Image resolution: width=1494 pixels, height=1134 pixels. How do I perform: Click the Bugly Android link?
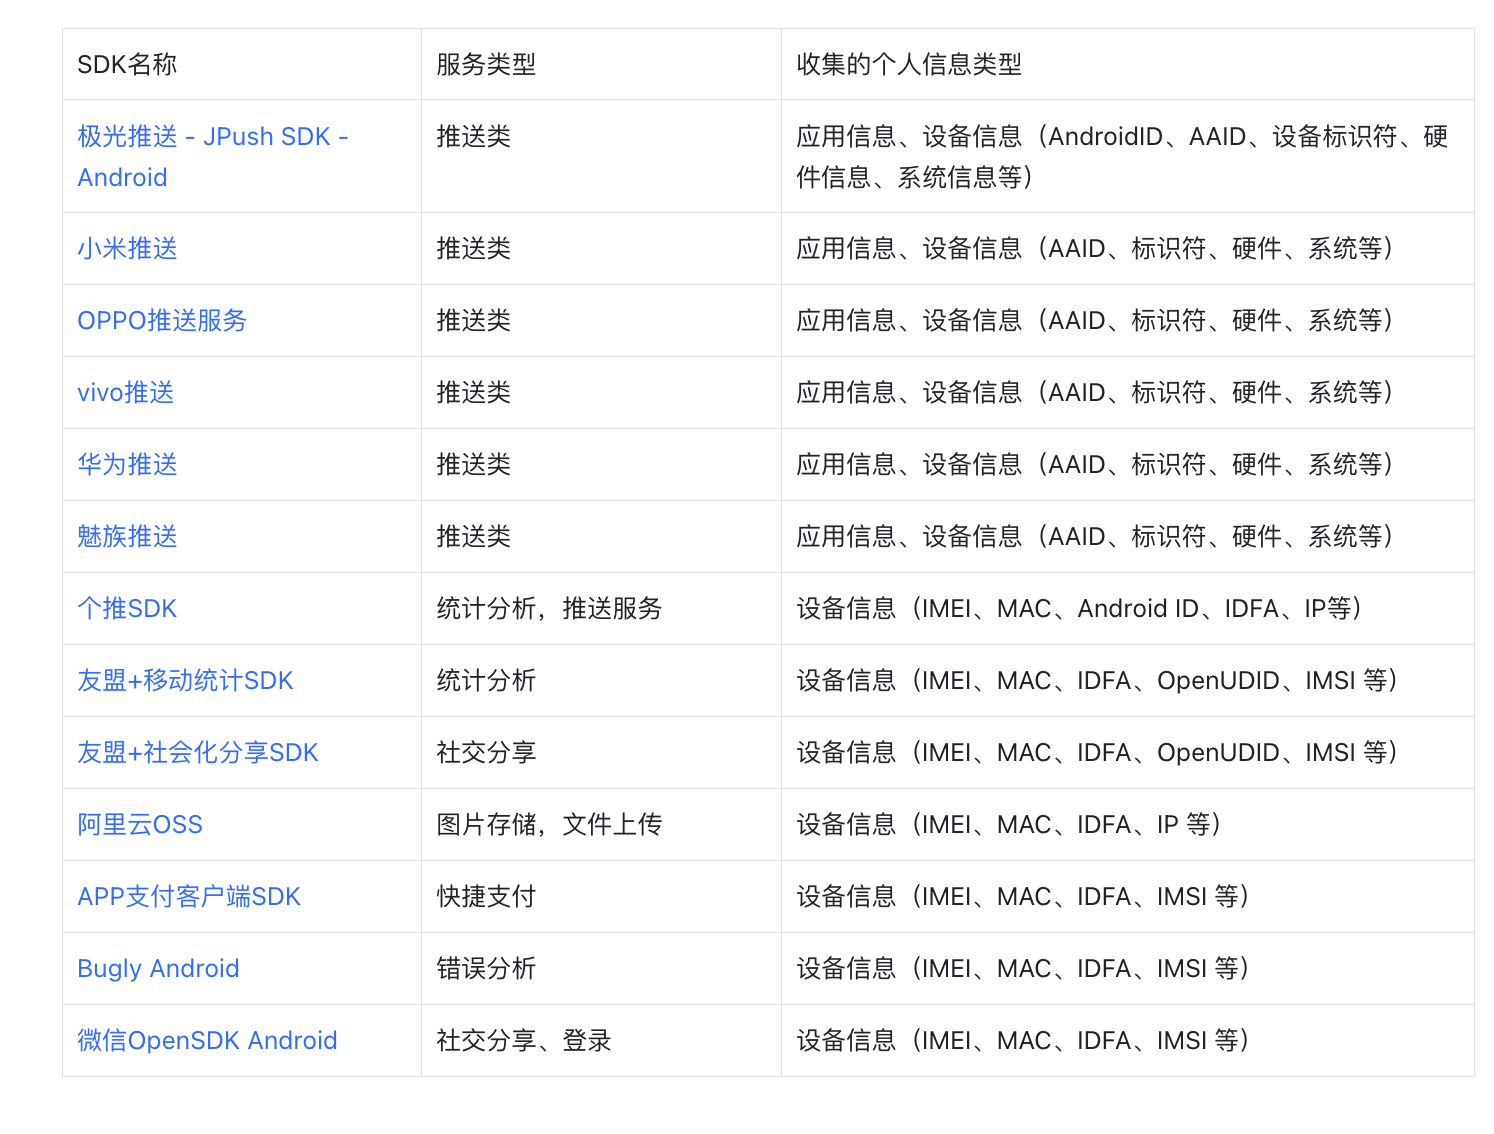(158, 968)
